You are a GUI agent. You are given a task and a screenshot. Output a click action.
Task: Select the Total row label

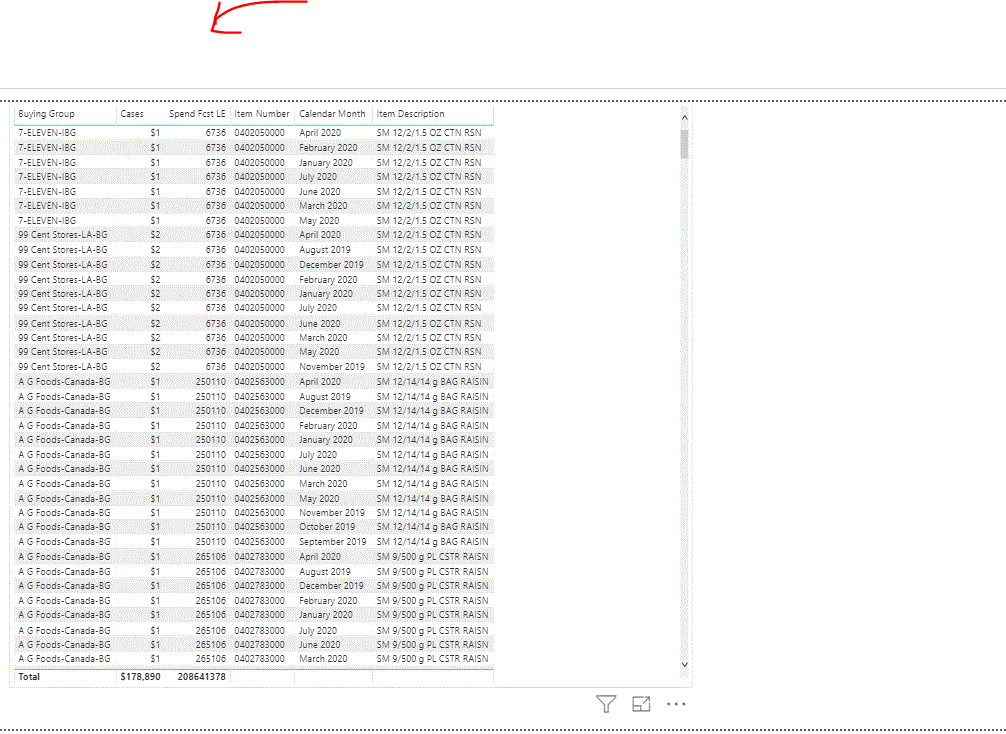29,677
